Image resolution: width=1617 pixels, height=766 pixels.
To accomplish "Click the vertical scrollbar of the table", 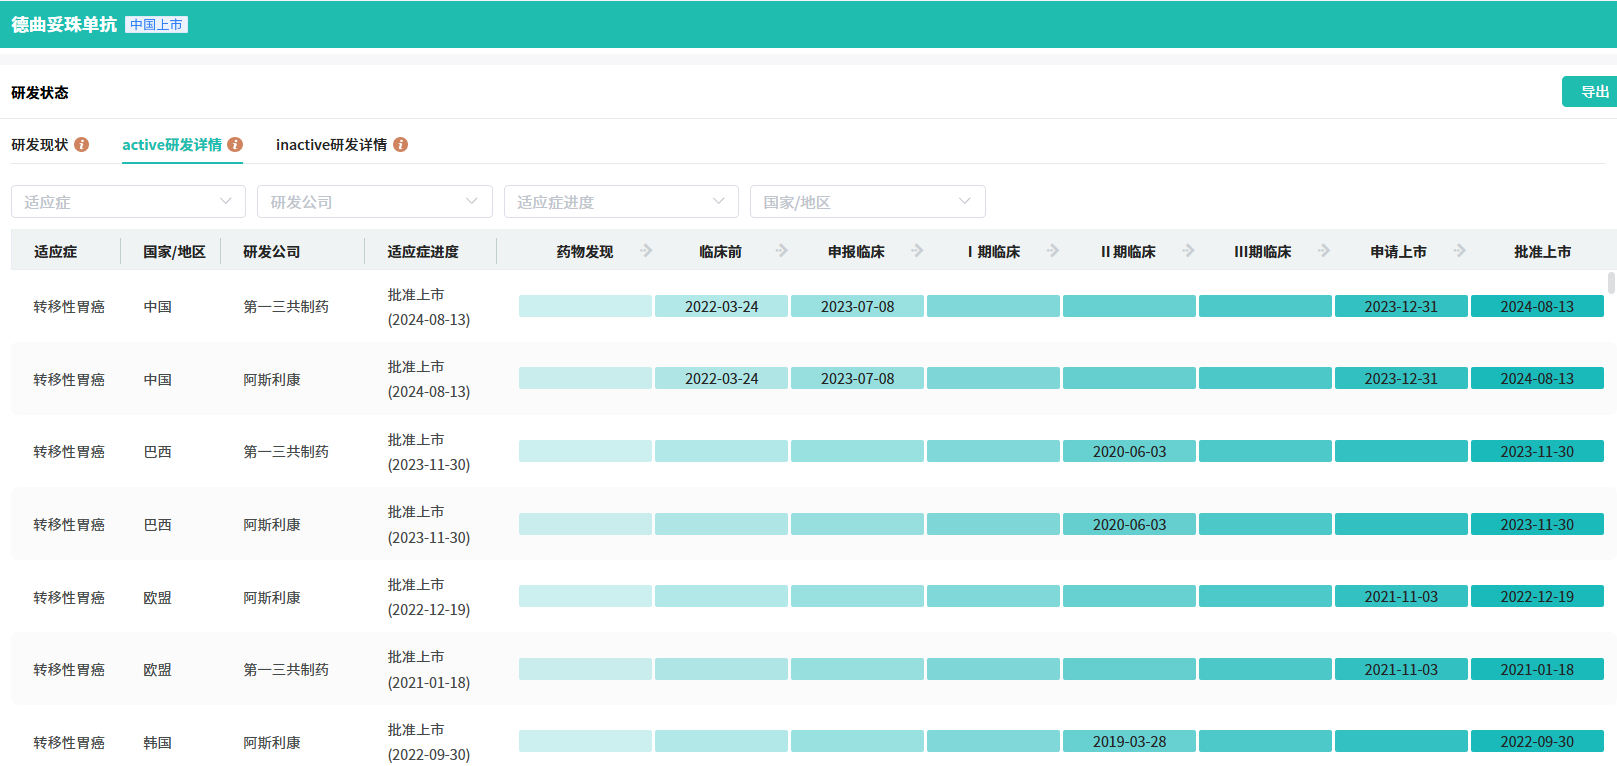I will (1610, 283).
